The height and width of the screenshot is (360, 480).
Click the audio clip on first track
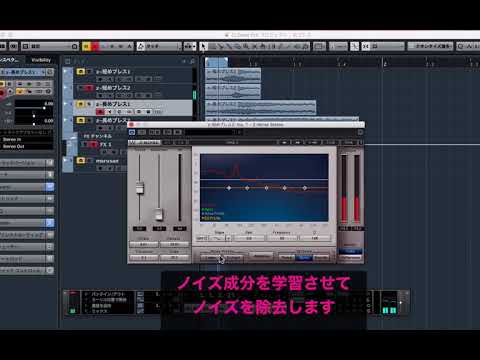click(233, 76)
